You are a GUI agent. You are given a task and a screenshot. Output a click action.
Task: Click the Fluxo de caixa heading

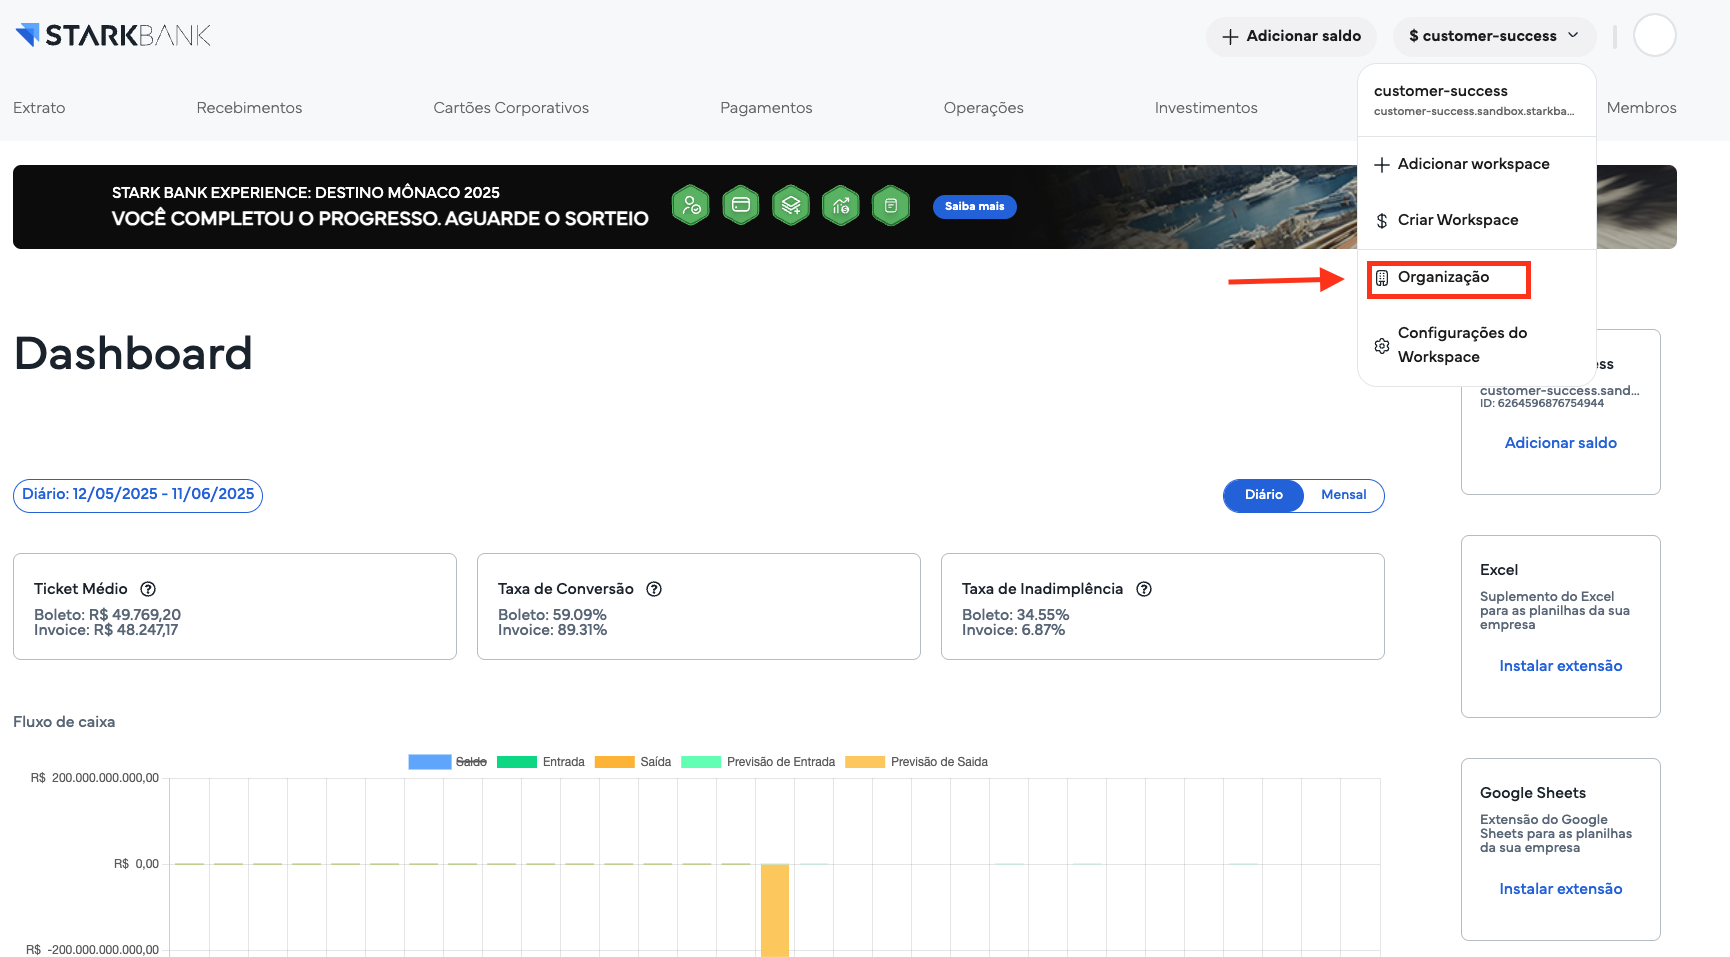[64, 722]
